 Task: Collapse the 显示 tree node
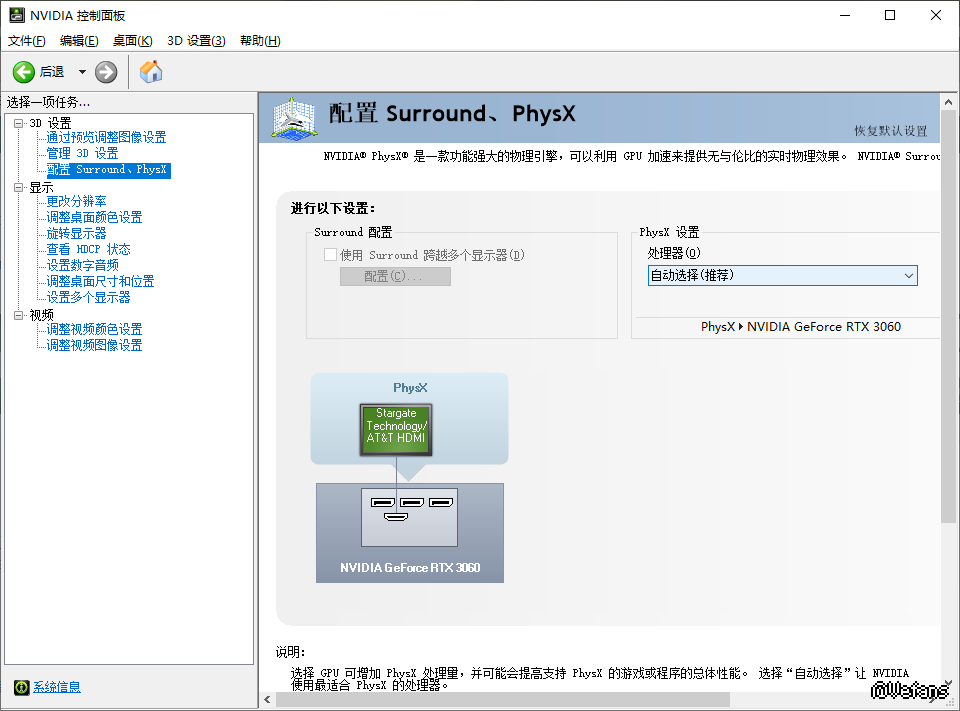(x=18, y=187)
